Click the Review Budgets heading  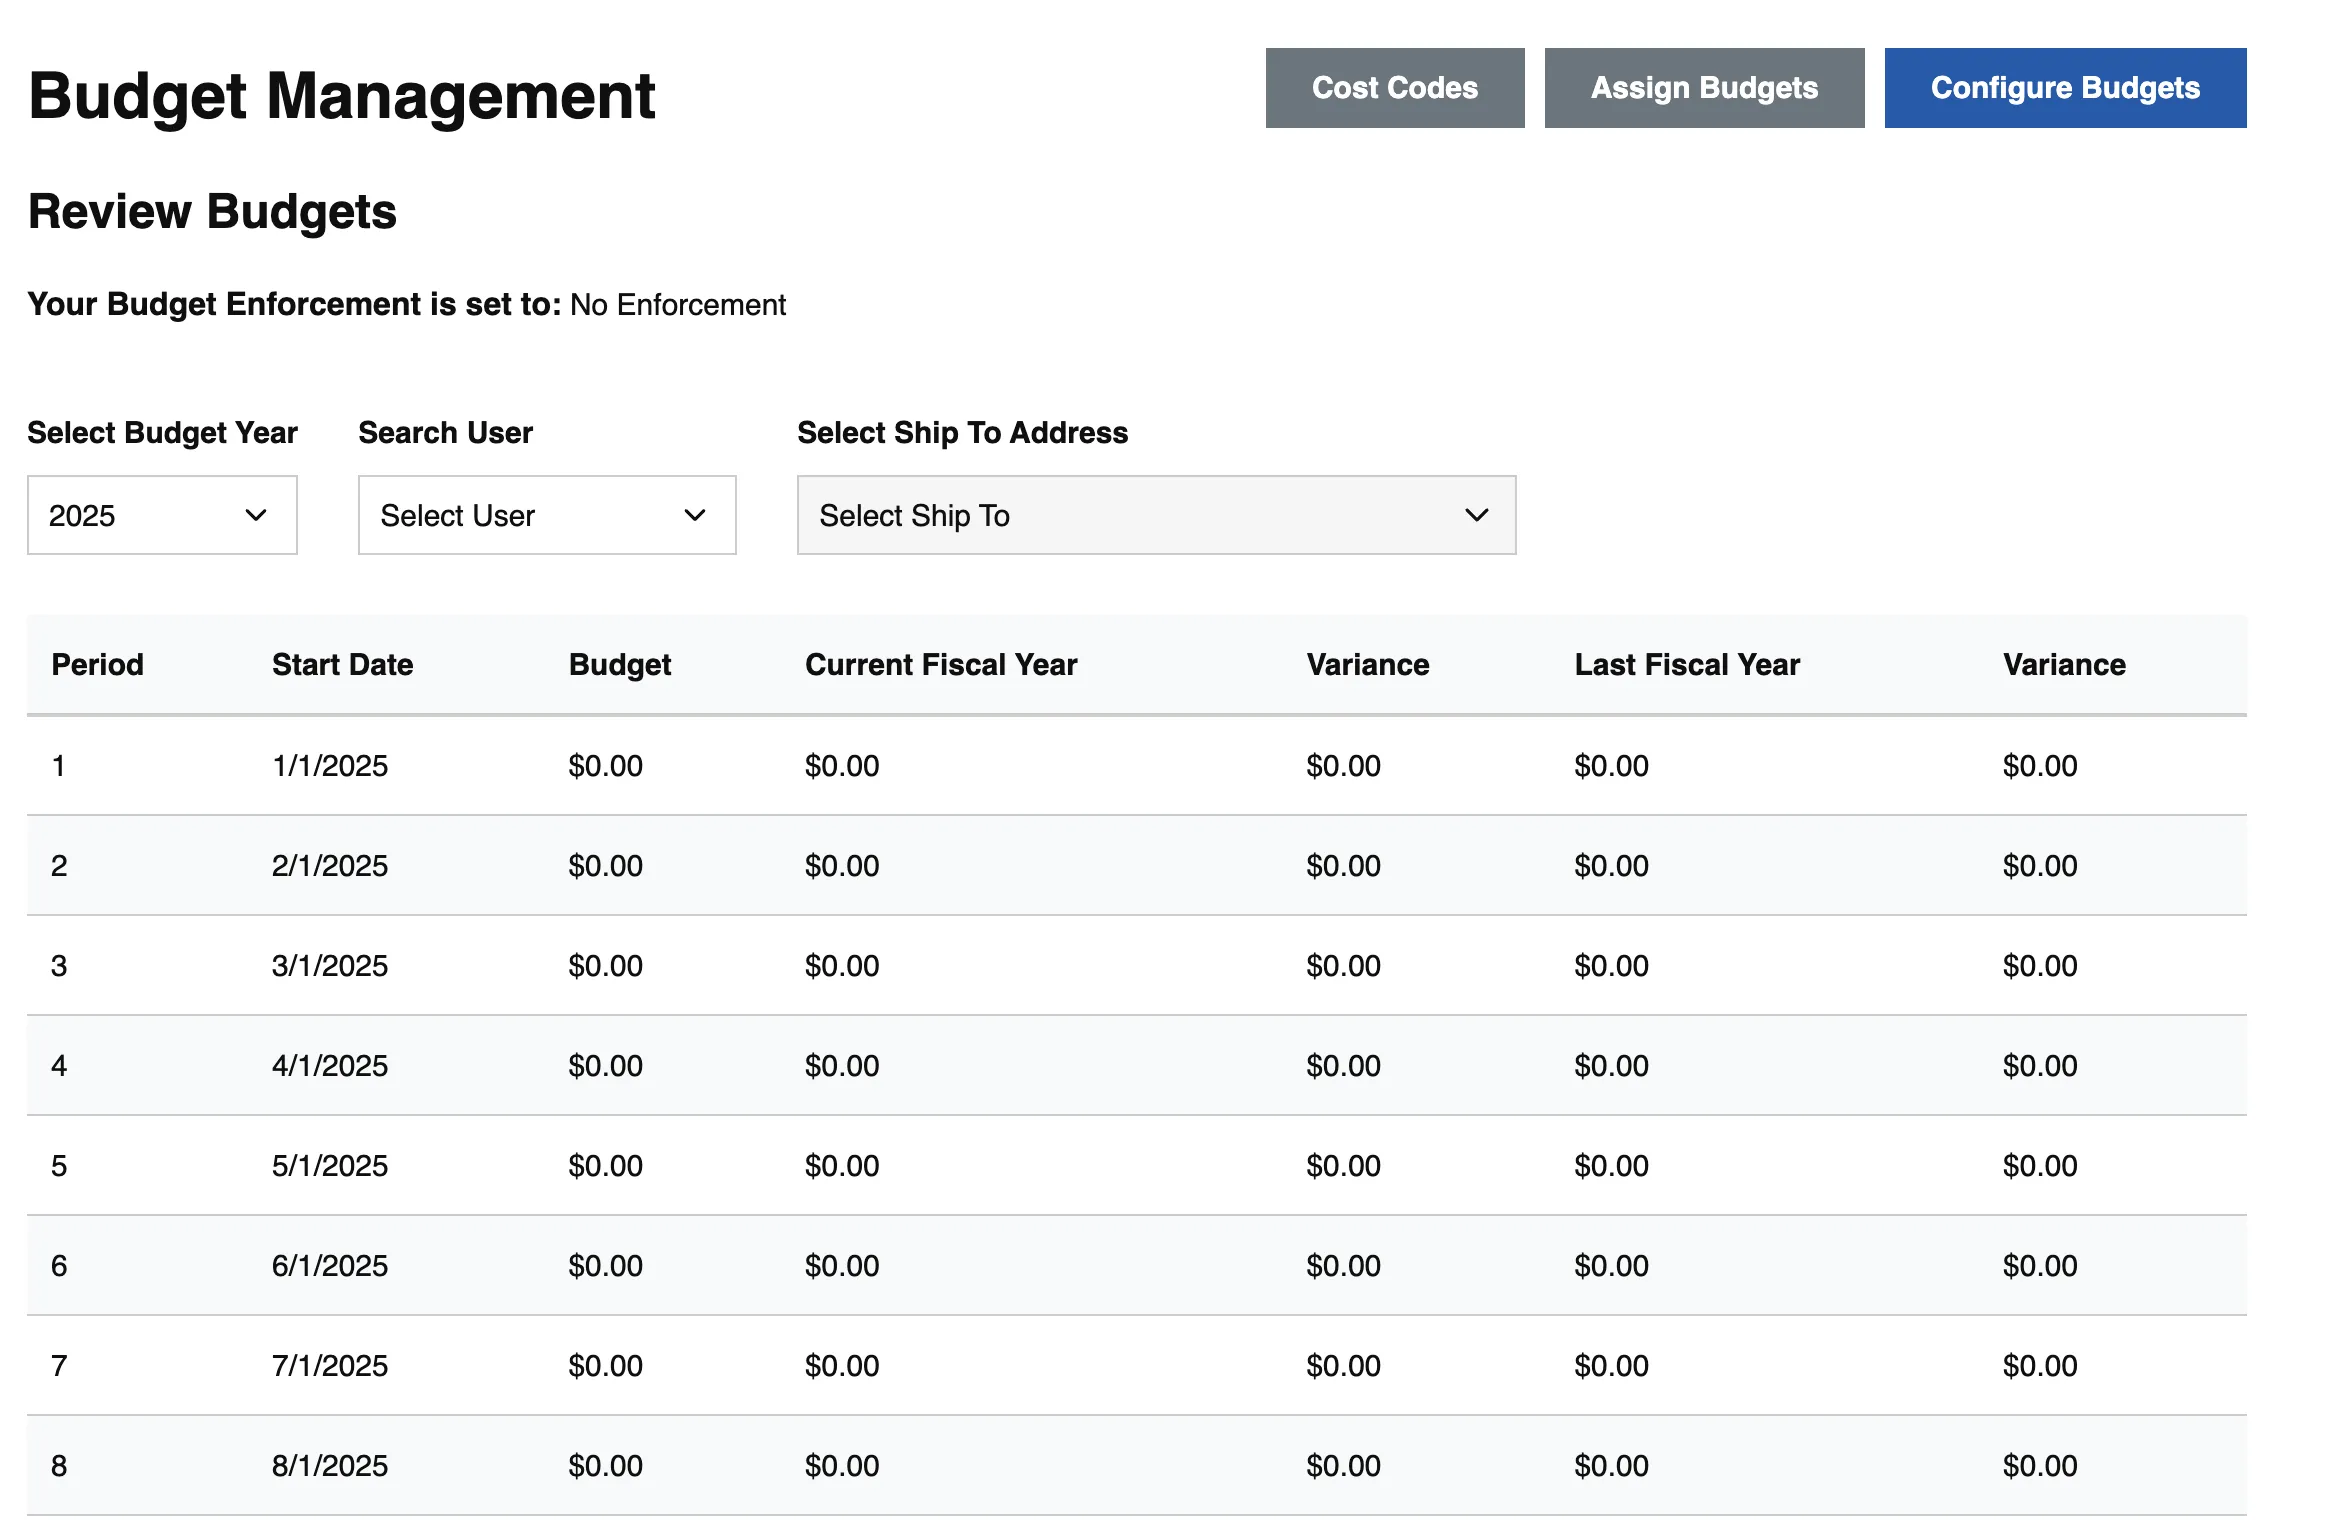(x=212, y=212)
